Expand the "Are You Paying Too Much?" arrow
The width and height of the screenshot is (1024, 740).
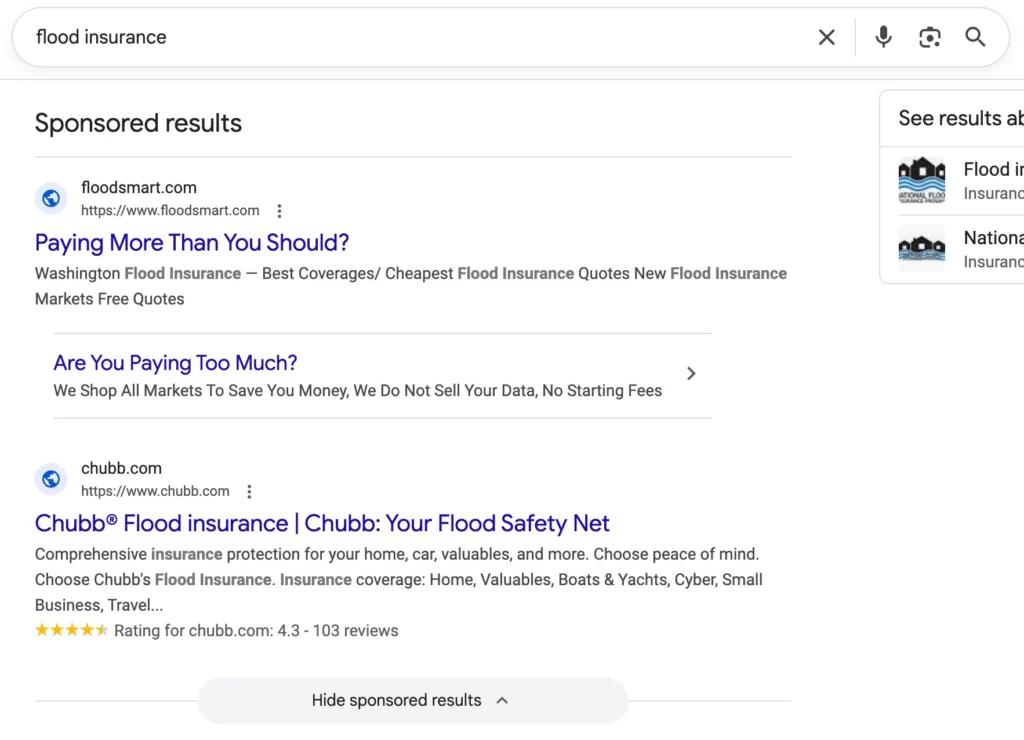pos(691,373)
